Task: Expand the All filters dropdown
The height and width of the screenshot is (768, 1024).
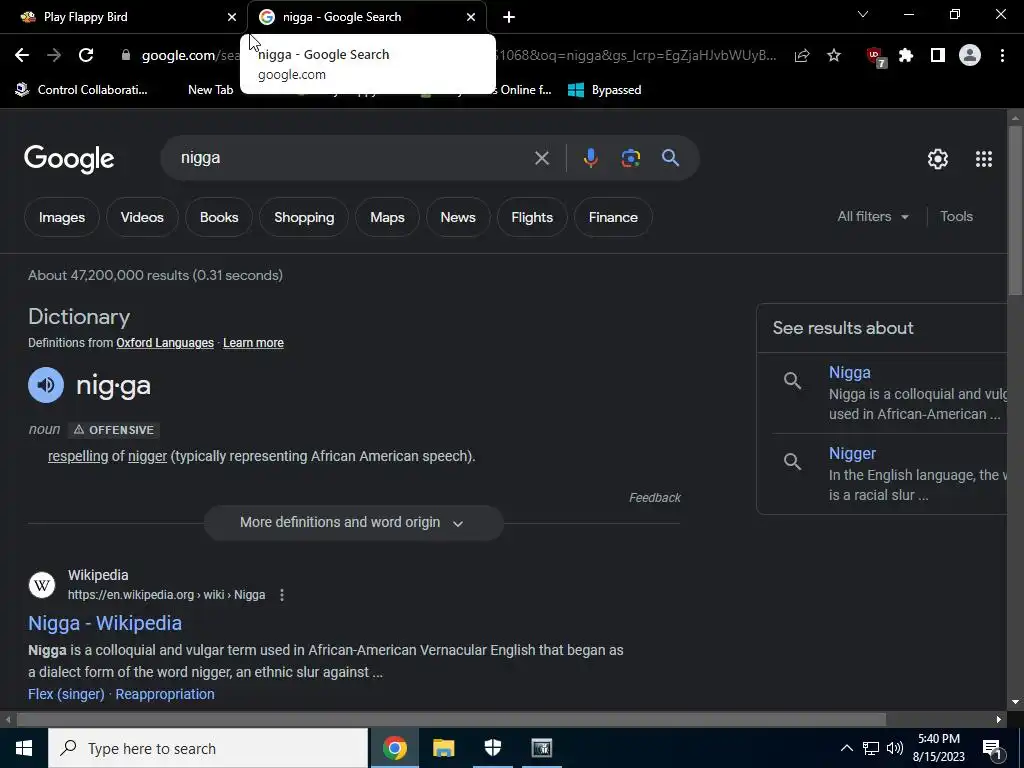Action: (872, 217)
